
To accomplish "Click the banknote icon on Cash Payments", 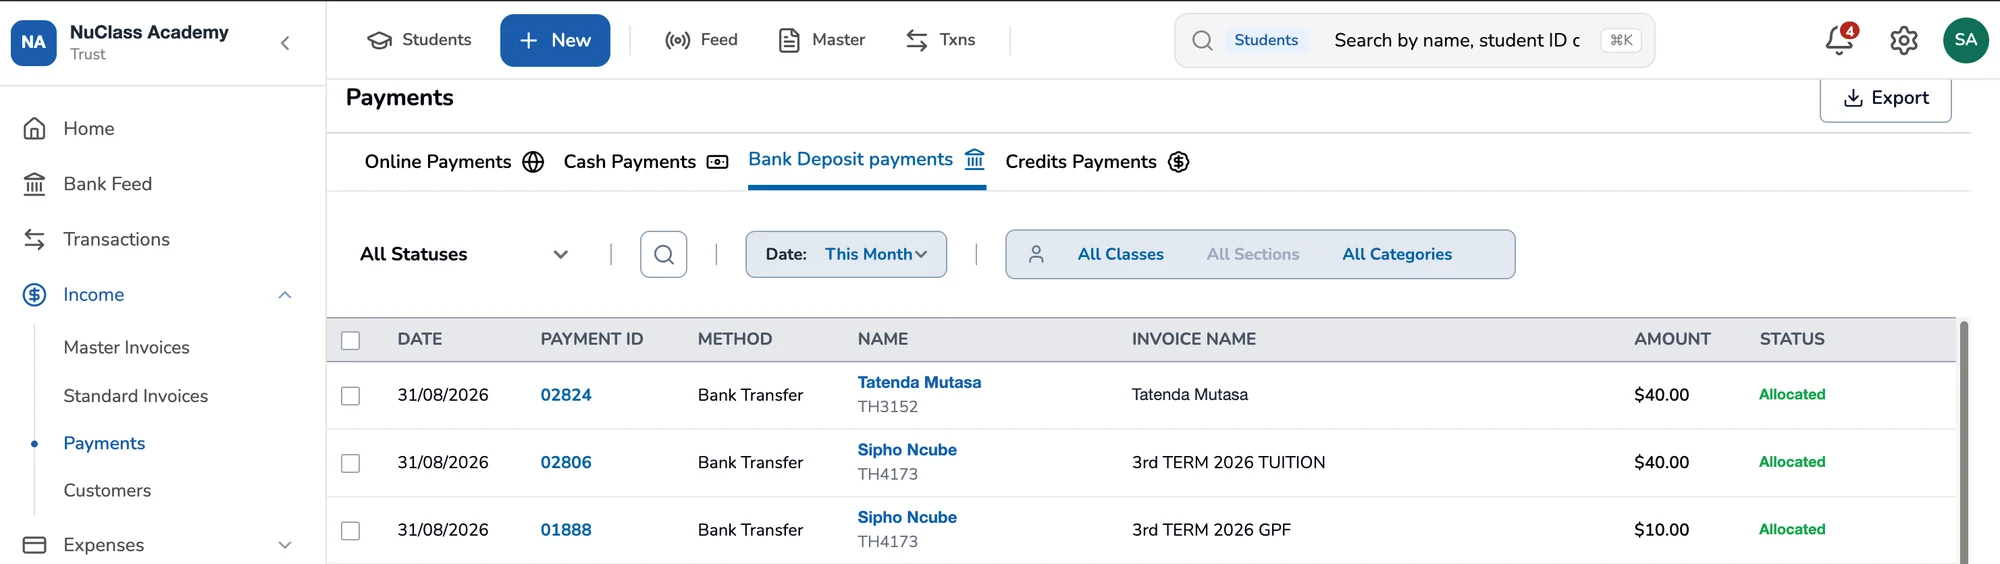I will click(x=717, y=162).
